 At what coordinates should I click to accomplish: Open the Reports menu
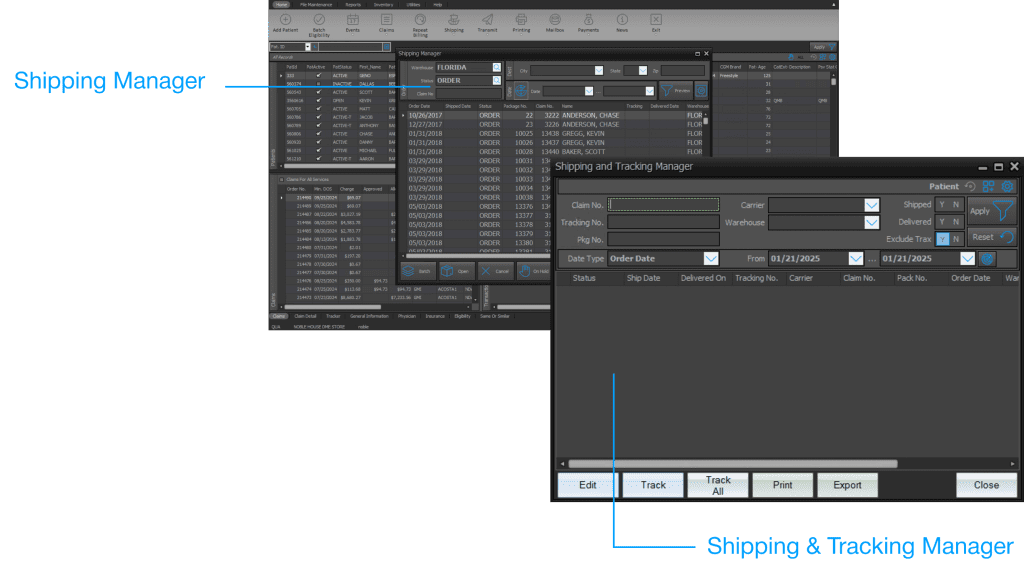click(351, 4)
